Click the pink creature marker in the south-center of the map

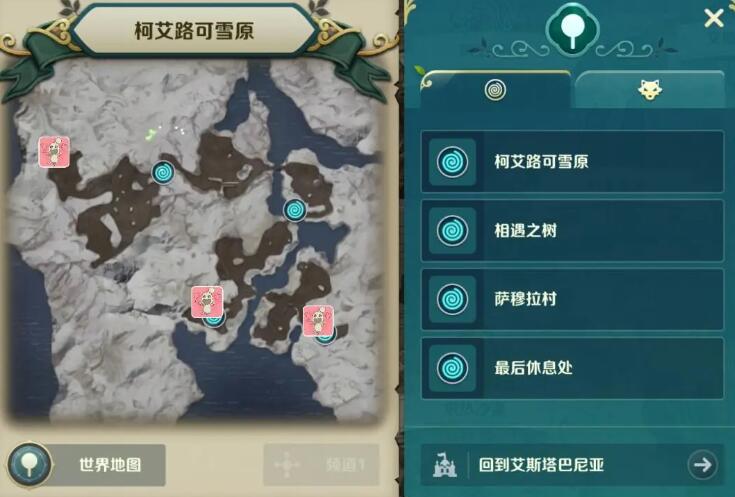click(x=207, y=302)
